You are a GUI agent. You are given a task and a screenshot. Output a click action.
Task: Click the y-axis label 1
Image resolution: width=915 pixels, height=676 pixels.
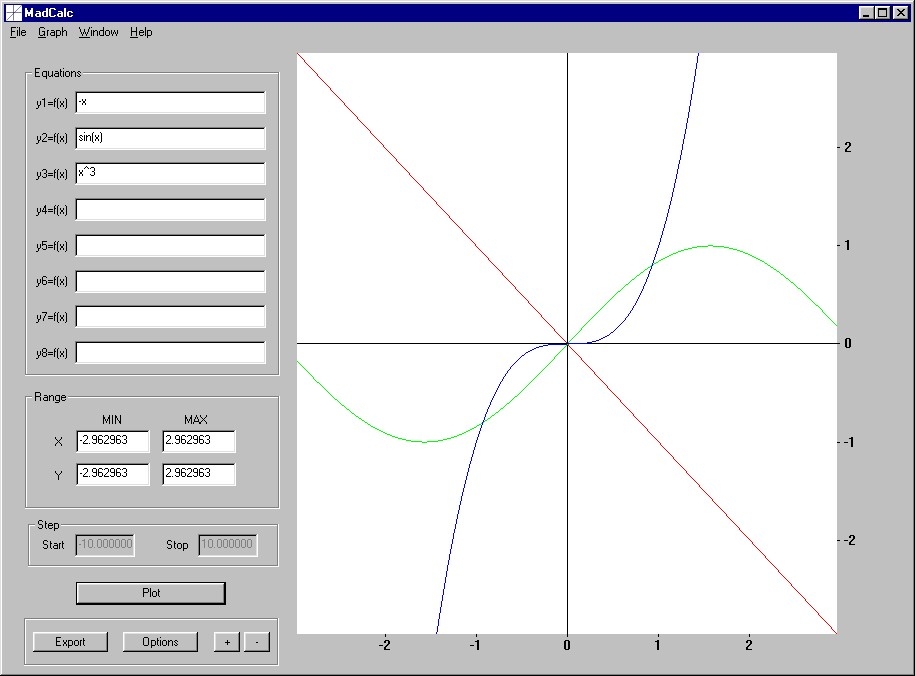tap(847, 246)
